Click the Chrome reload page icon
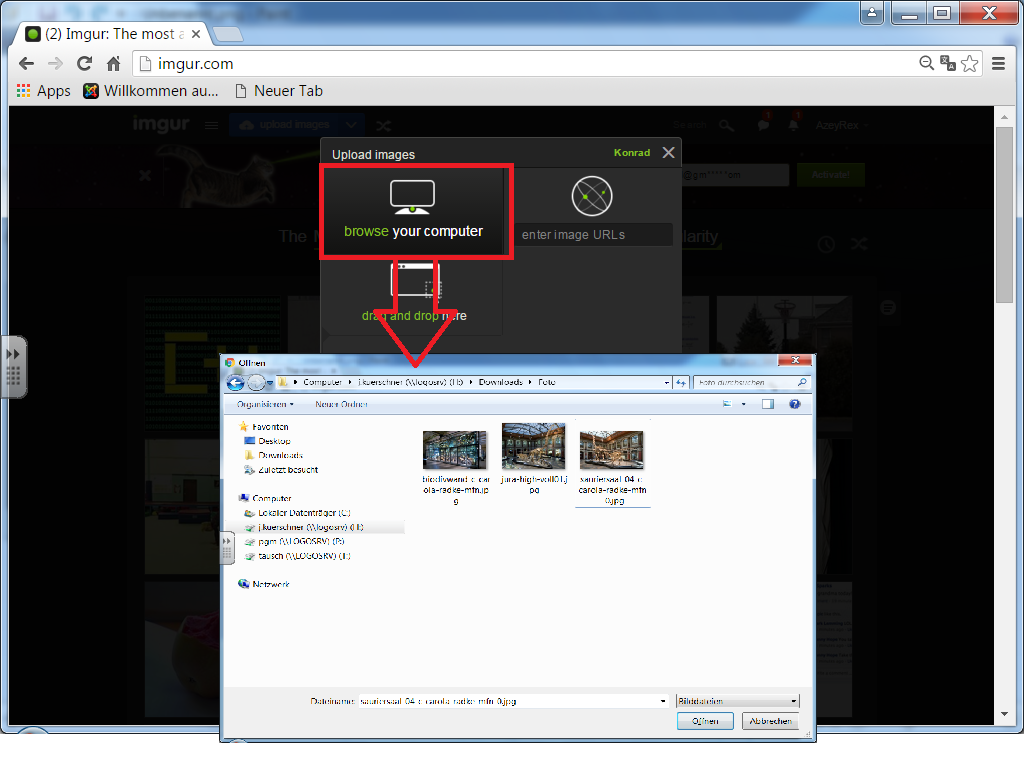1024x768 pixels. click(85, 64)
